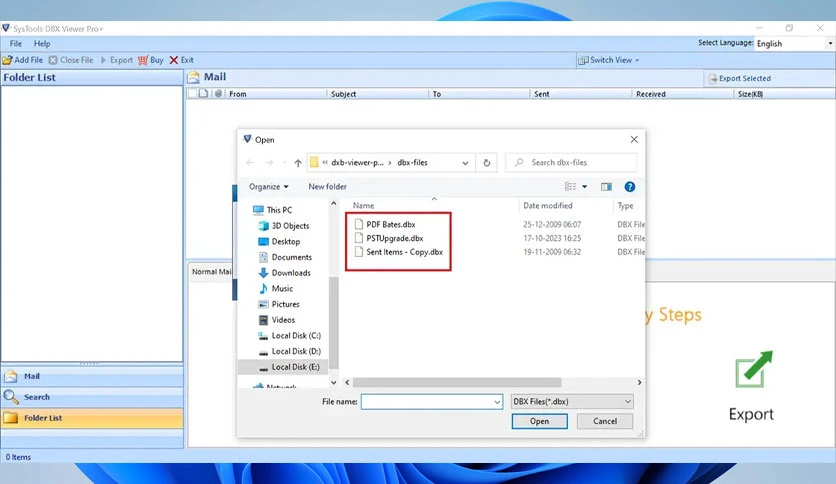Select the PDF Bates.dbx file
836x484 pixels.
[385, 224]
